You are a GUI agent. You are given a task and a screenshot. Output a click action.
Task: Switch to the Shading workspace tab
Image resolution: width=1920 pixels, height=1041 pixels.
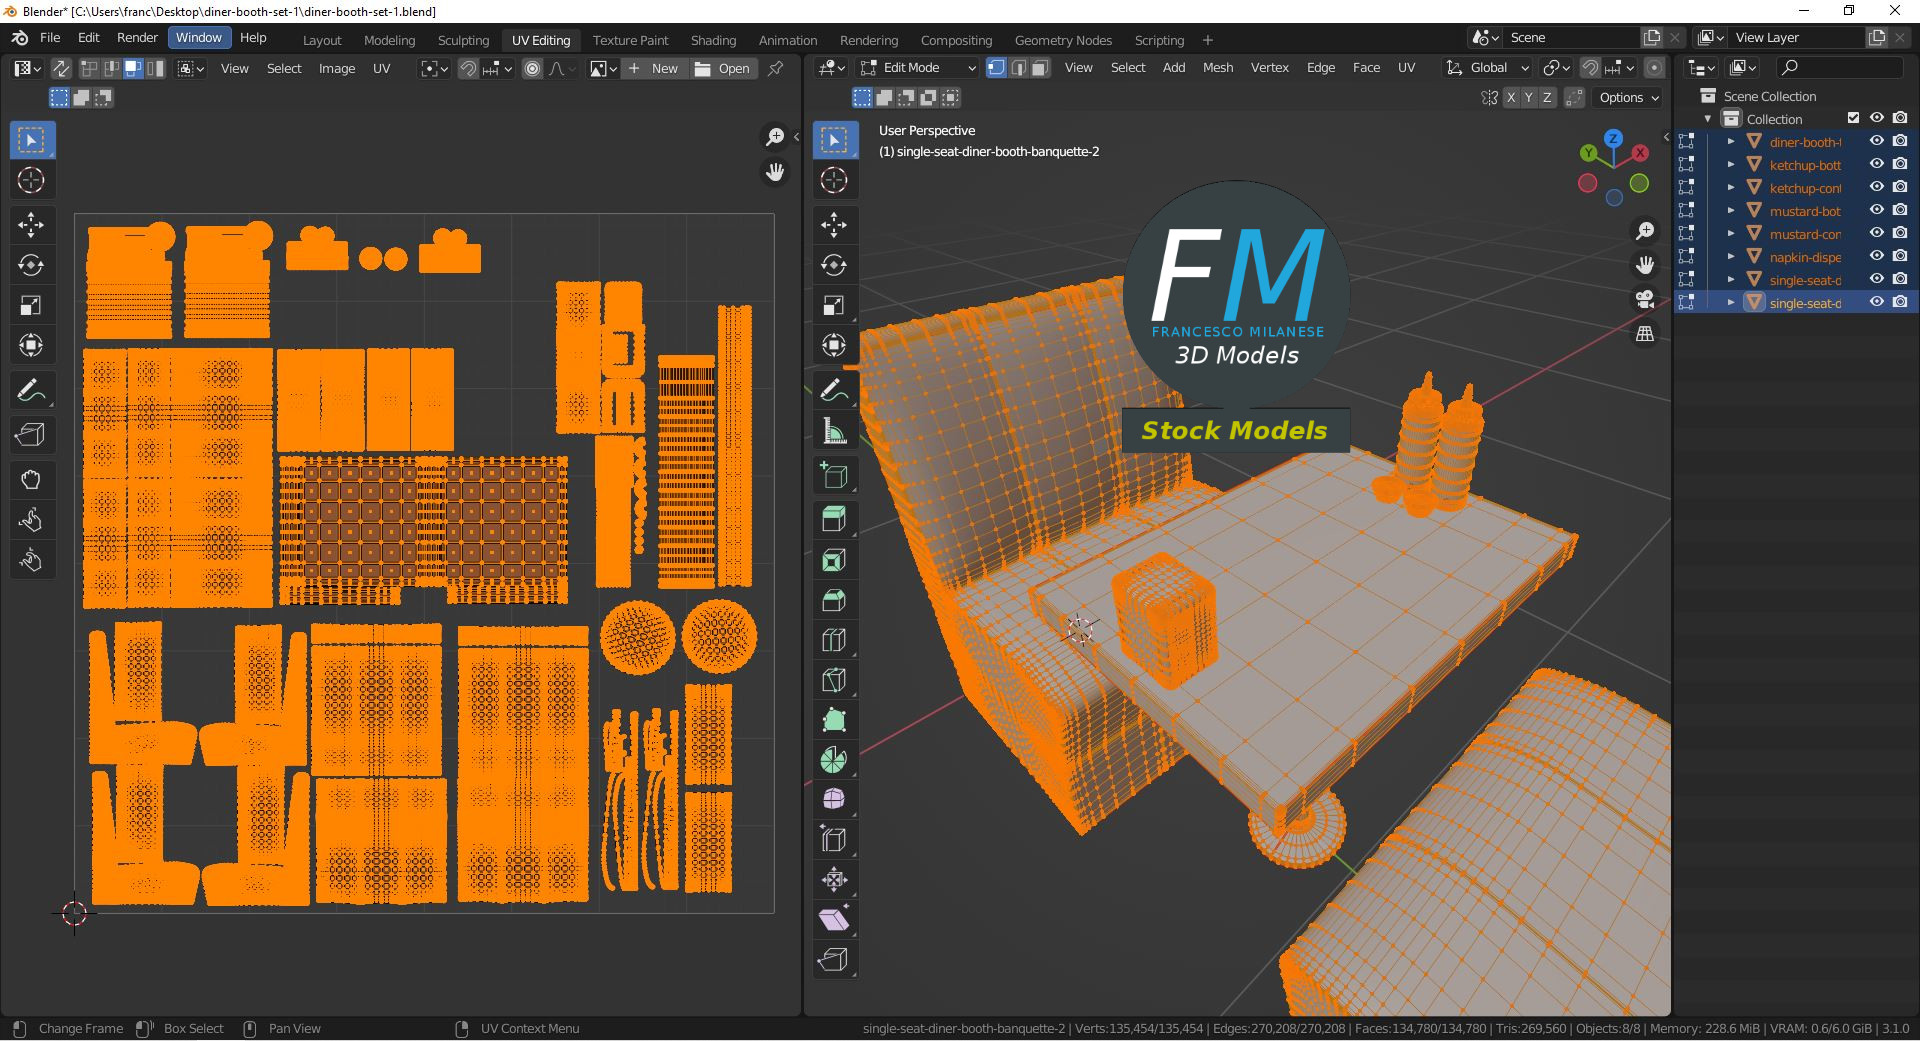click(x=713, y=40)
